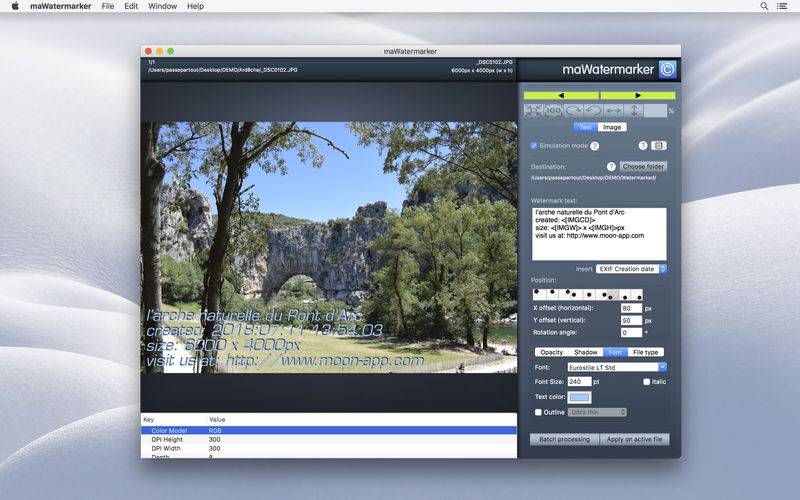This screenshot has width=800, height=500.
Task: Open the Outline thickness Ultra thin dropdown
Action: 597,412
